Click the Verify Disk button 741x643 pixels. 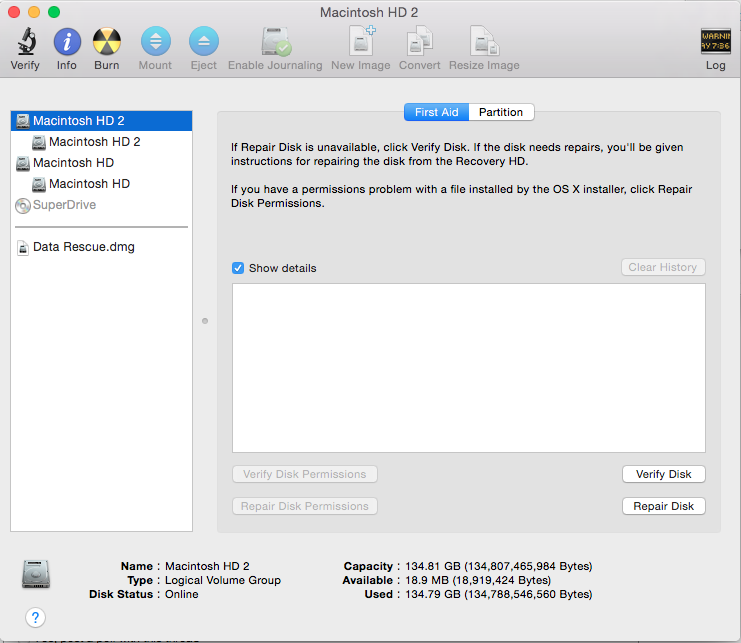click(663, 474)
